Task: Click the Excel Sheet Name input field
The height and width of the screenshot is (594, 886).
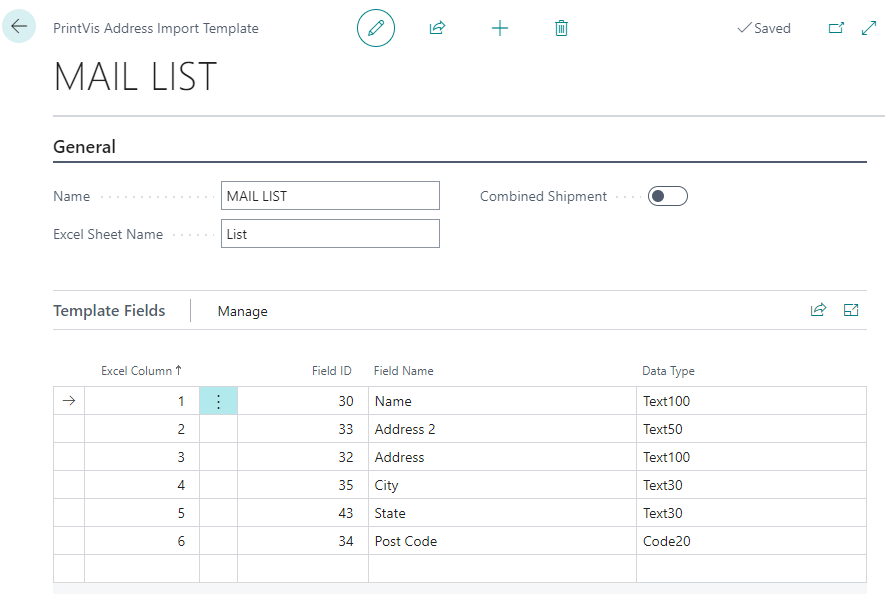Action: (x=330, y=233)
